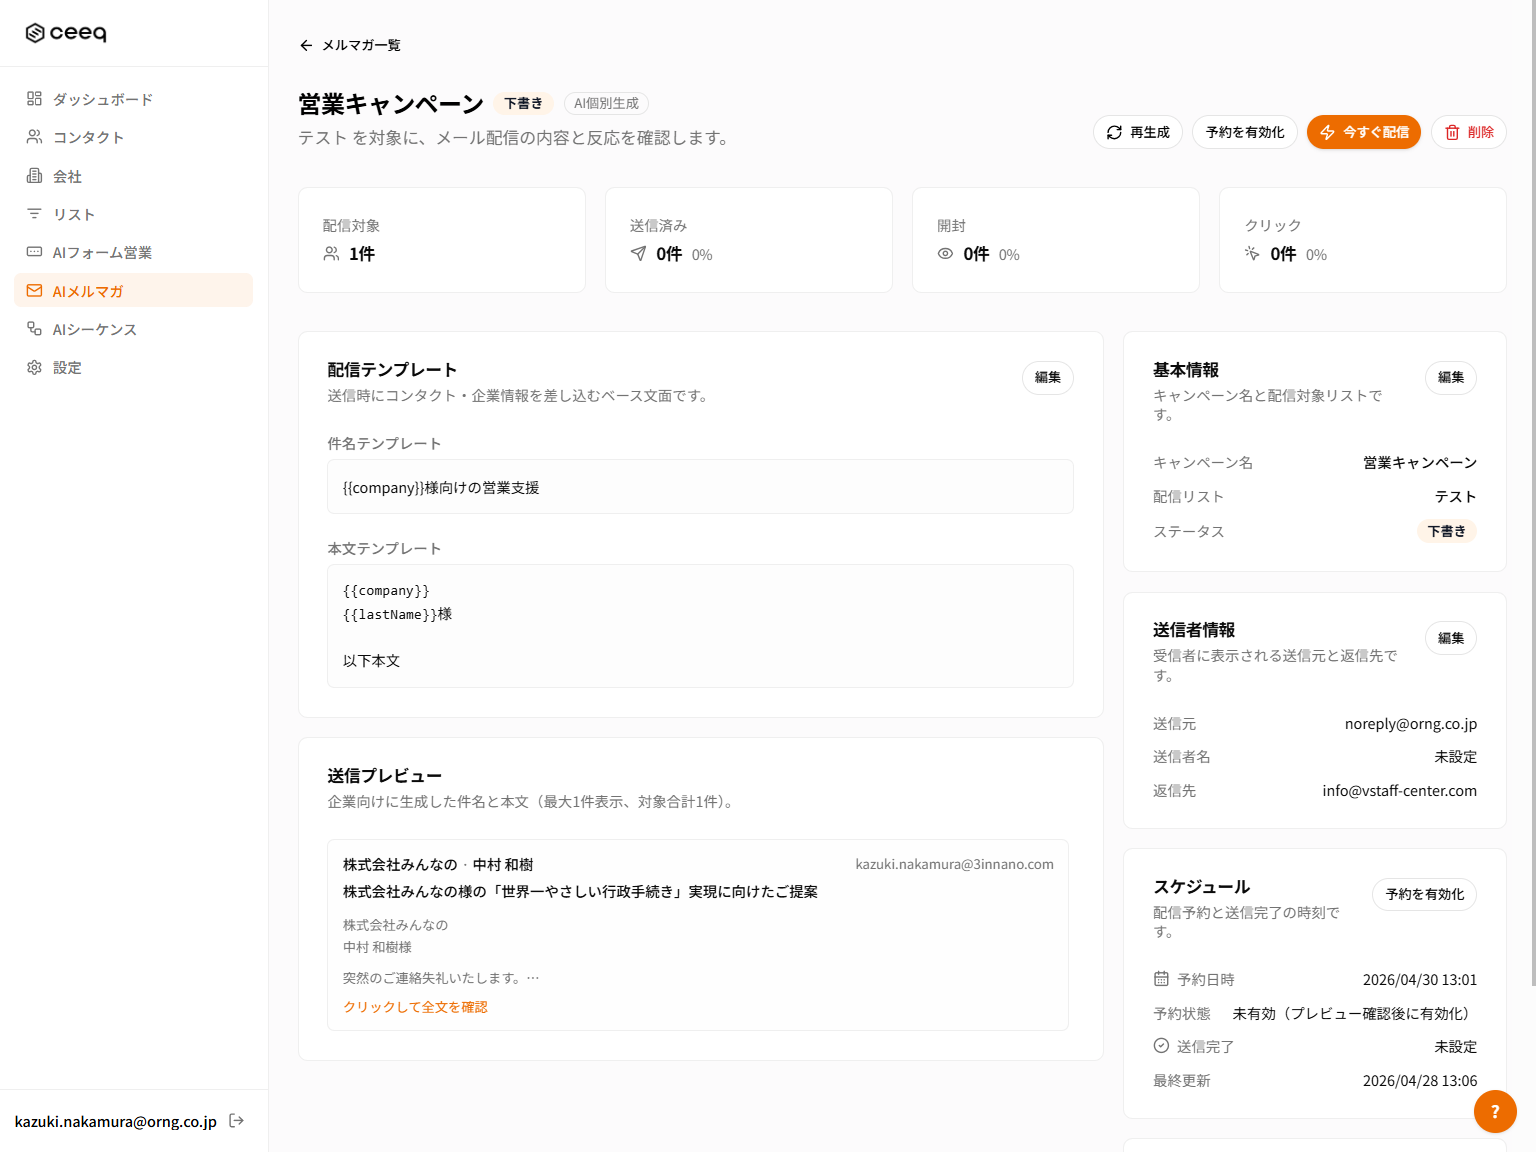Open クリックして全文を確認 link
The image size is (1536, 1152).
(x=415, y=1007)
